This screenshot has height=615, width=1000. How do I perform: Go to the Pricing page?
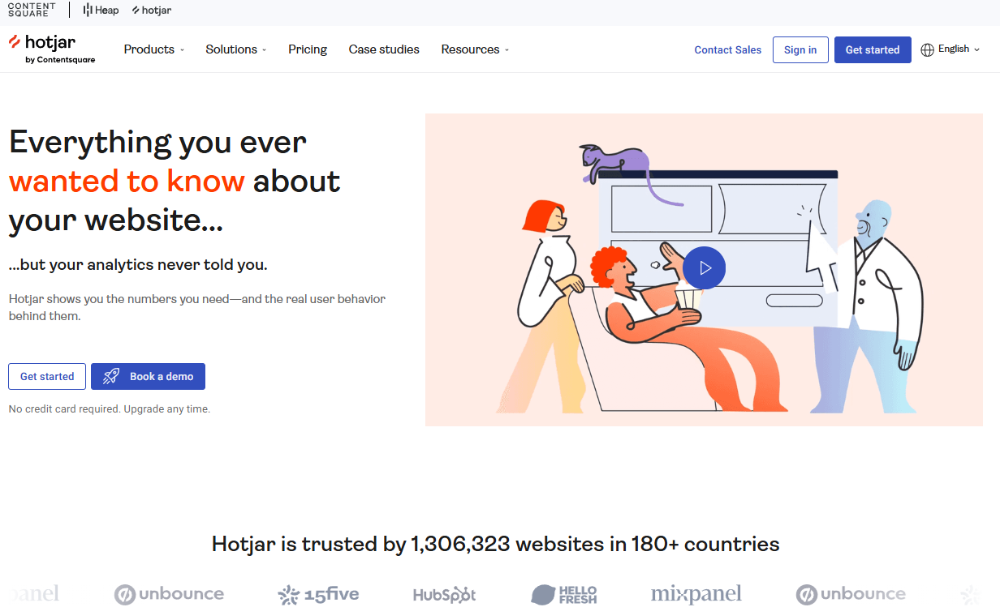point(307,49)
